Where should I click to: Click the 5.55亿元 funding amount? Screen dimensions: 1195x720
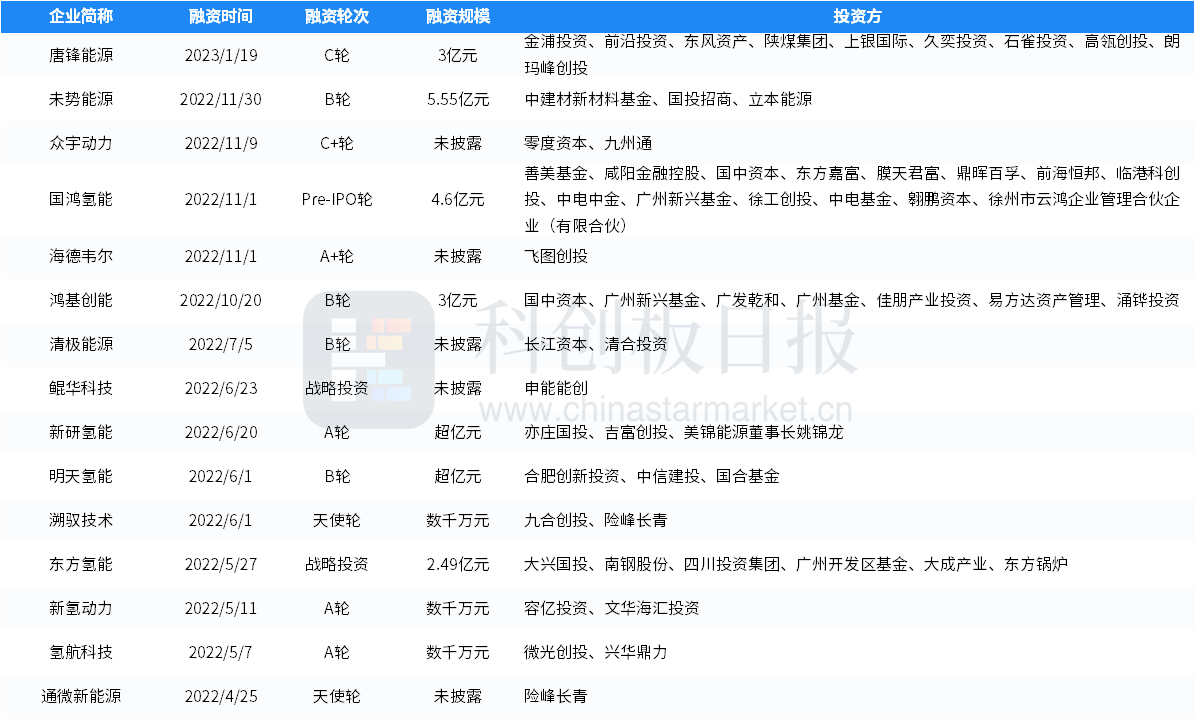[457, 99]
